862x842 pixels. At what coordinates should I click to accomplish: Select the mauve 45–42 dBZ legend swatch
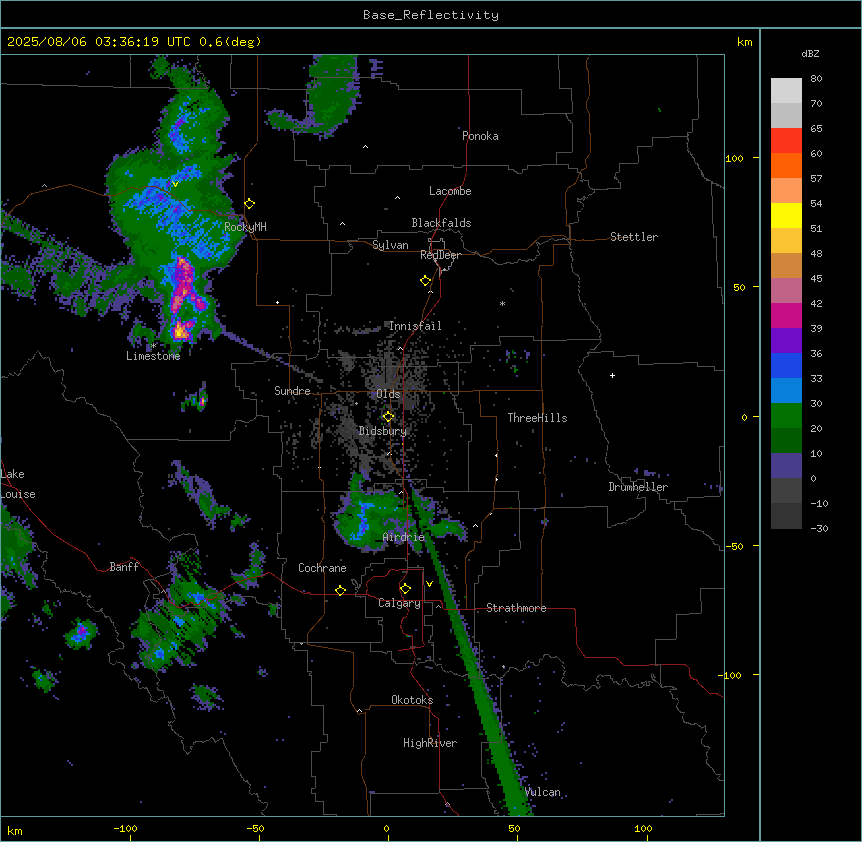tap(786, 290)
